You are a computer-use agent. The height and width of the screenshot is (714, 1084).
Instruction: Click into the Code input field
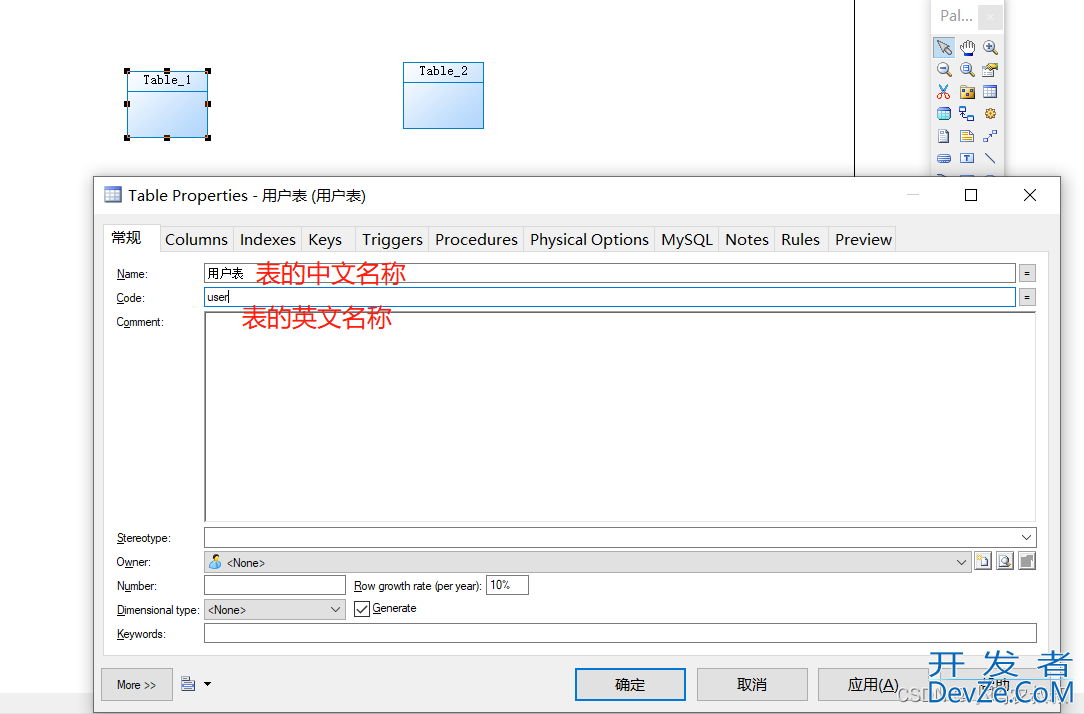click(x=610, y=297)
